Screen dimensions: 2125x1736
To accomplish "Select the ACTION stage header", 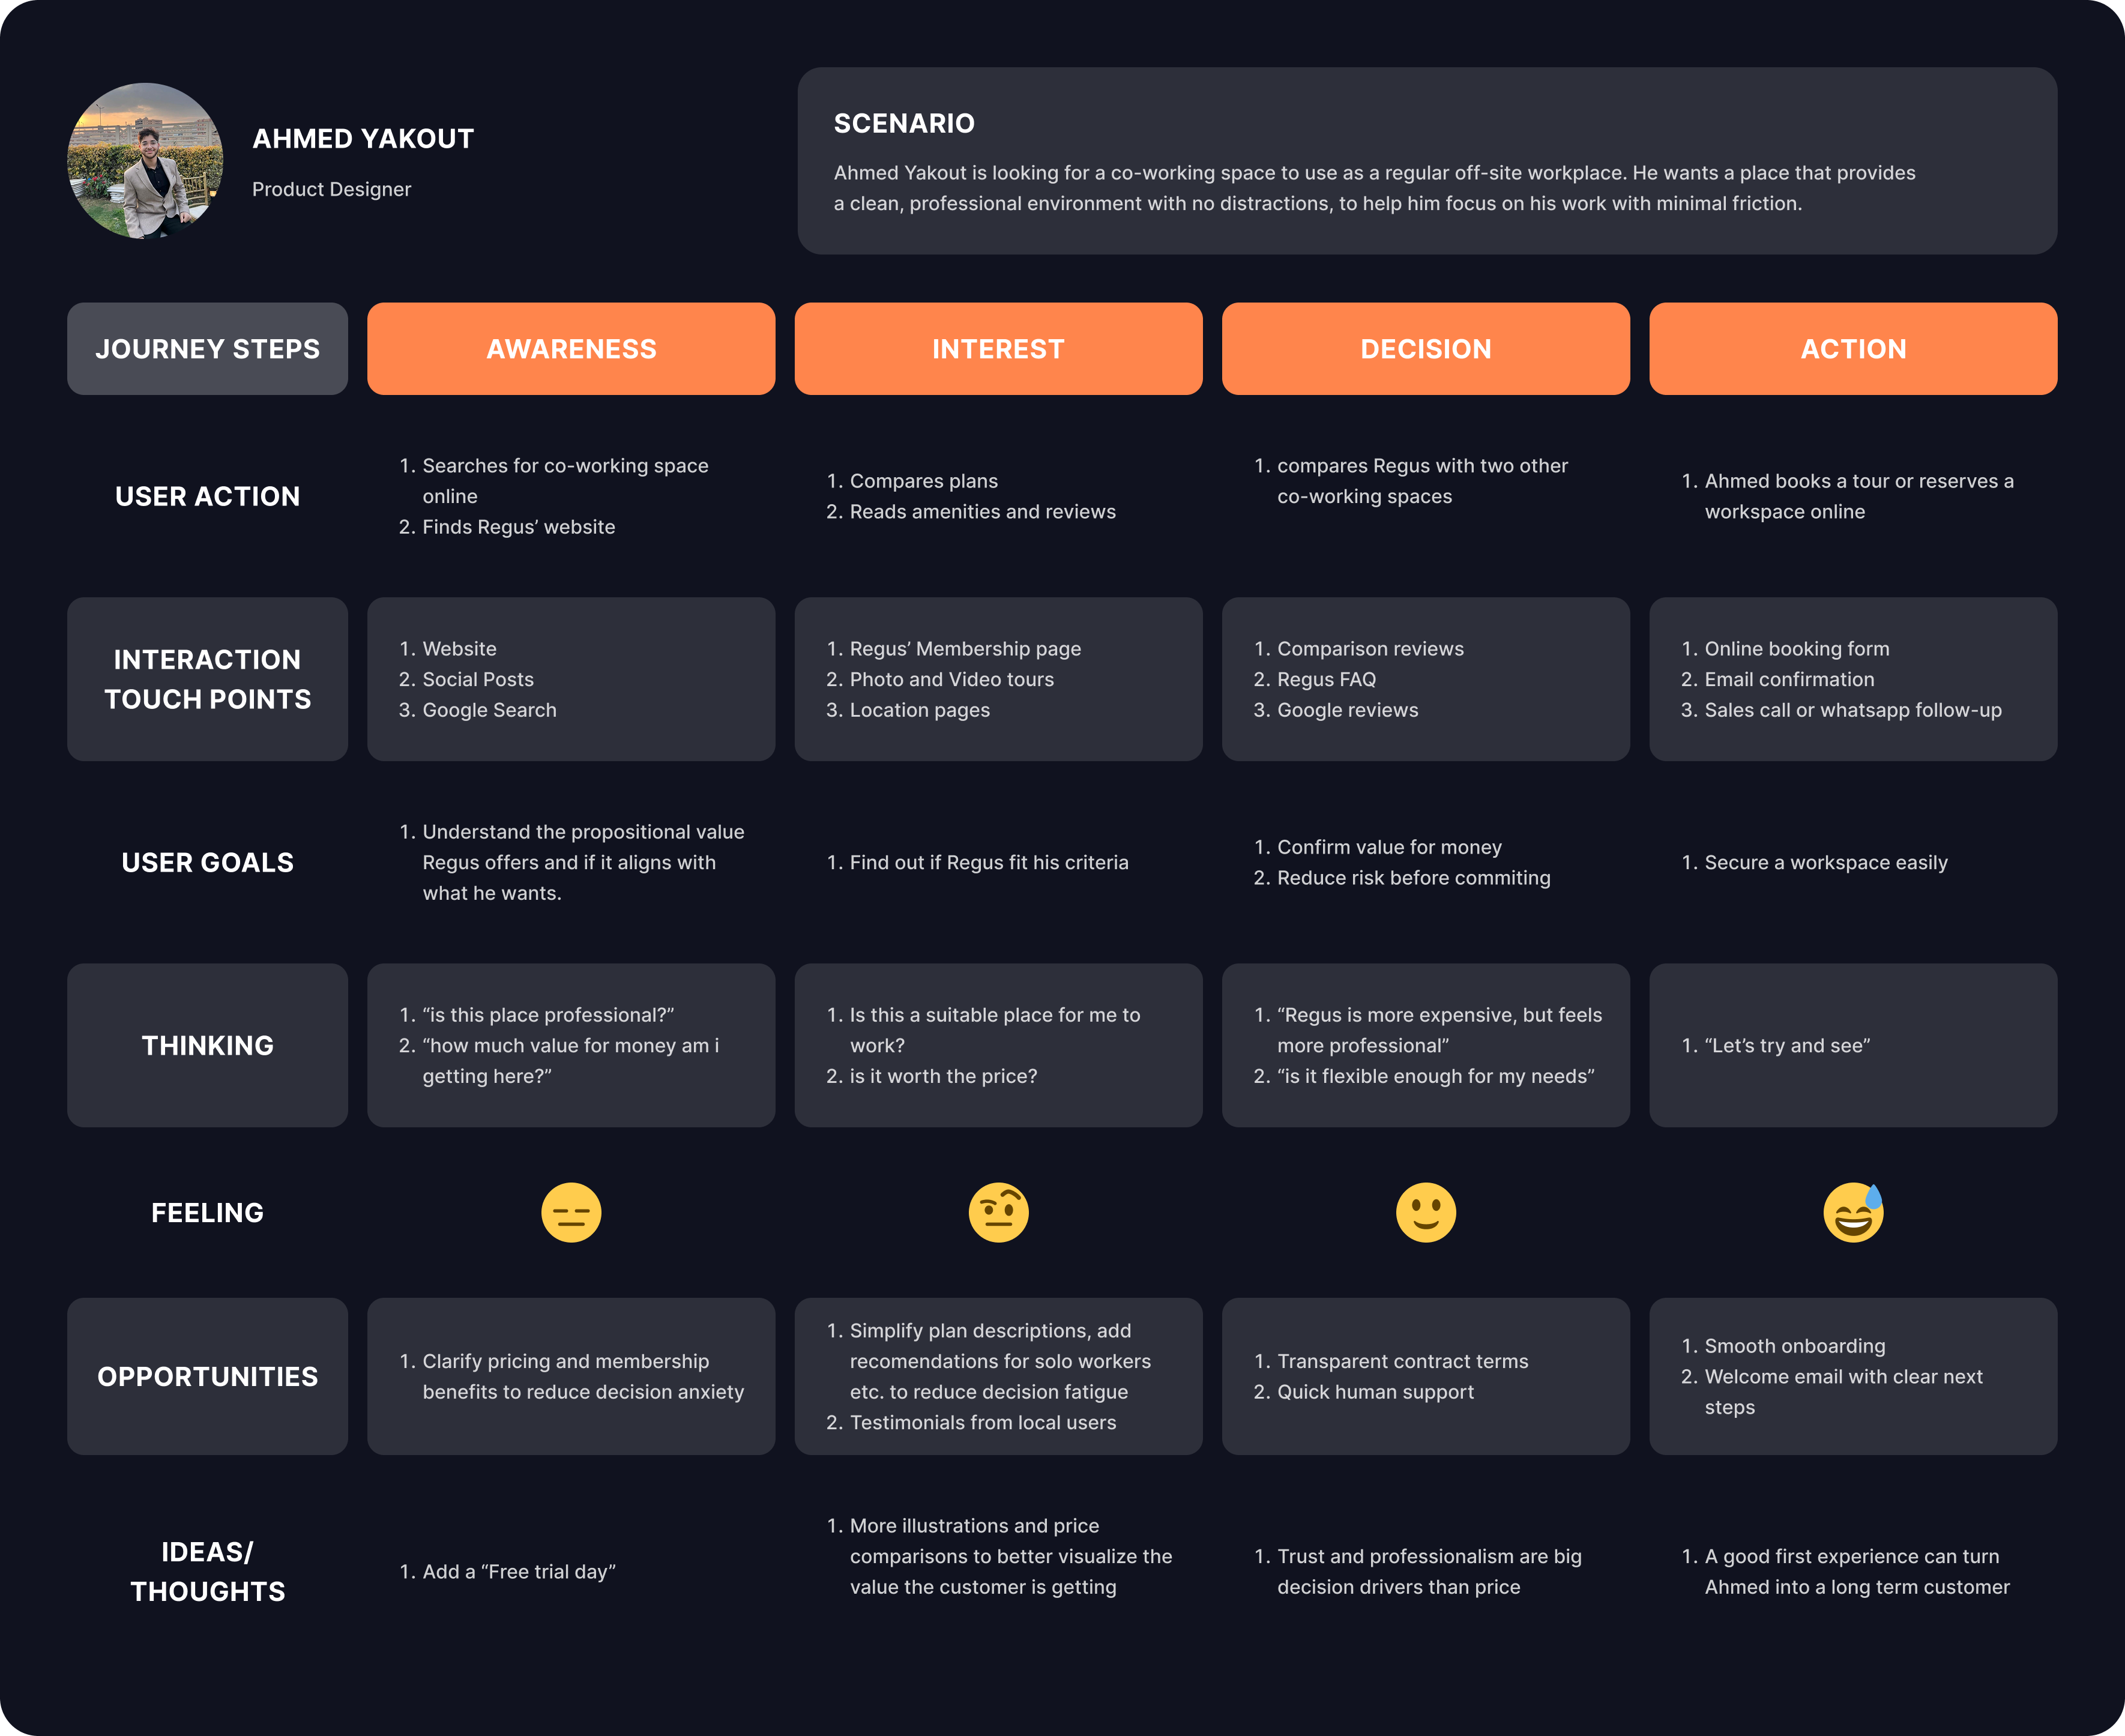I will click(x=1853, y=349).
